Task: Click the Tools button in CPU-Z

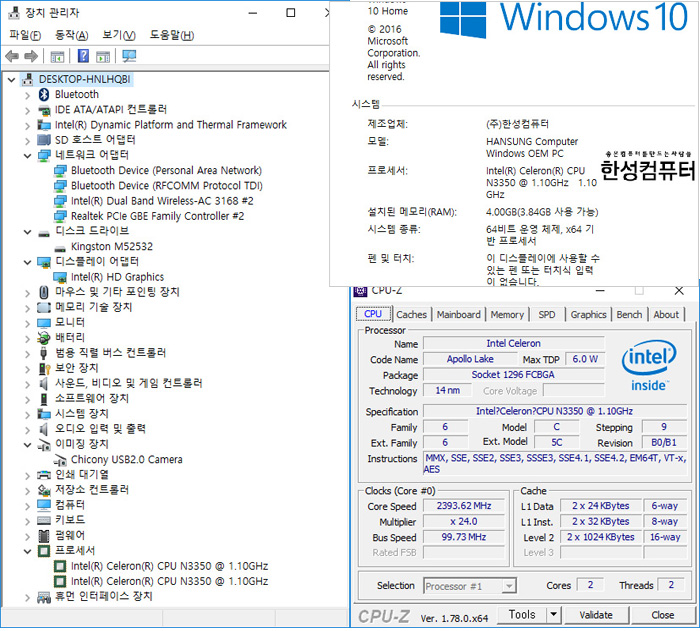Action: point(522,615)
